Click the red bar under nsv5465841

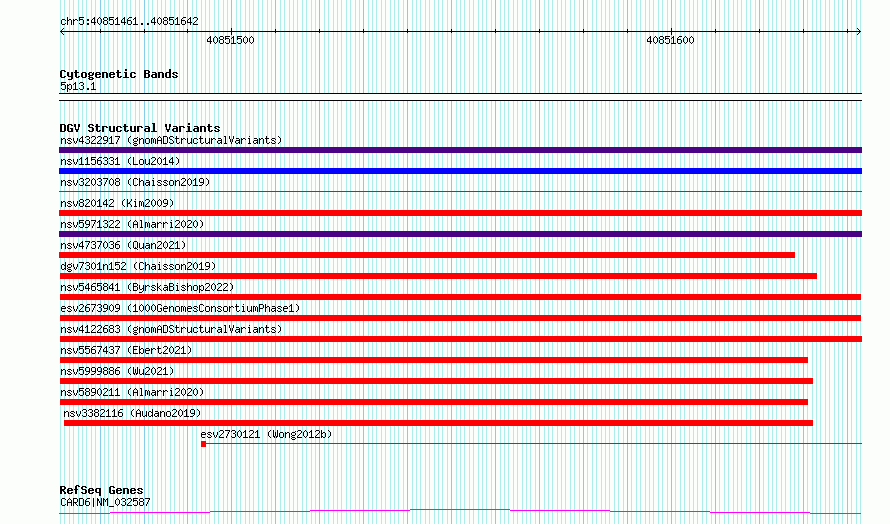tap(460, 297)
